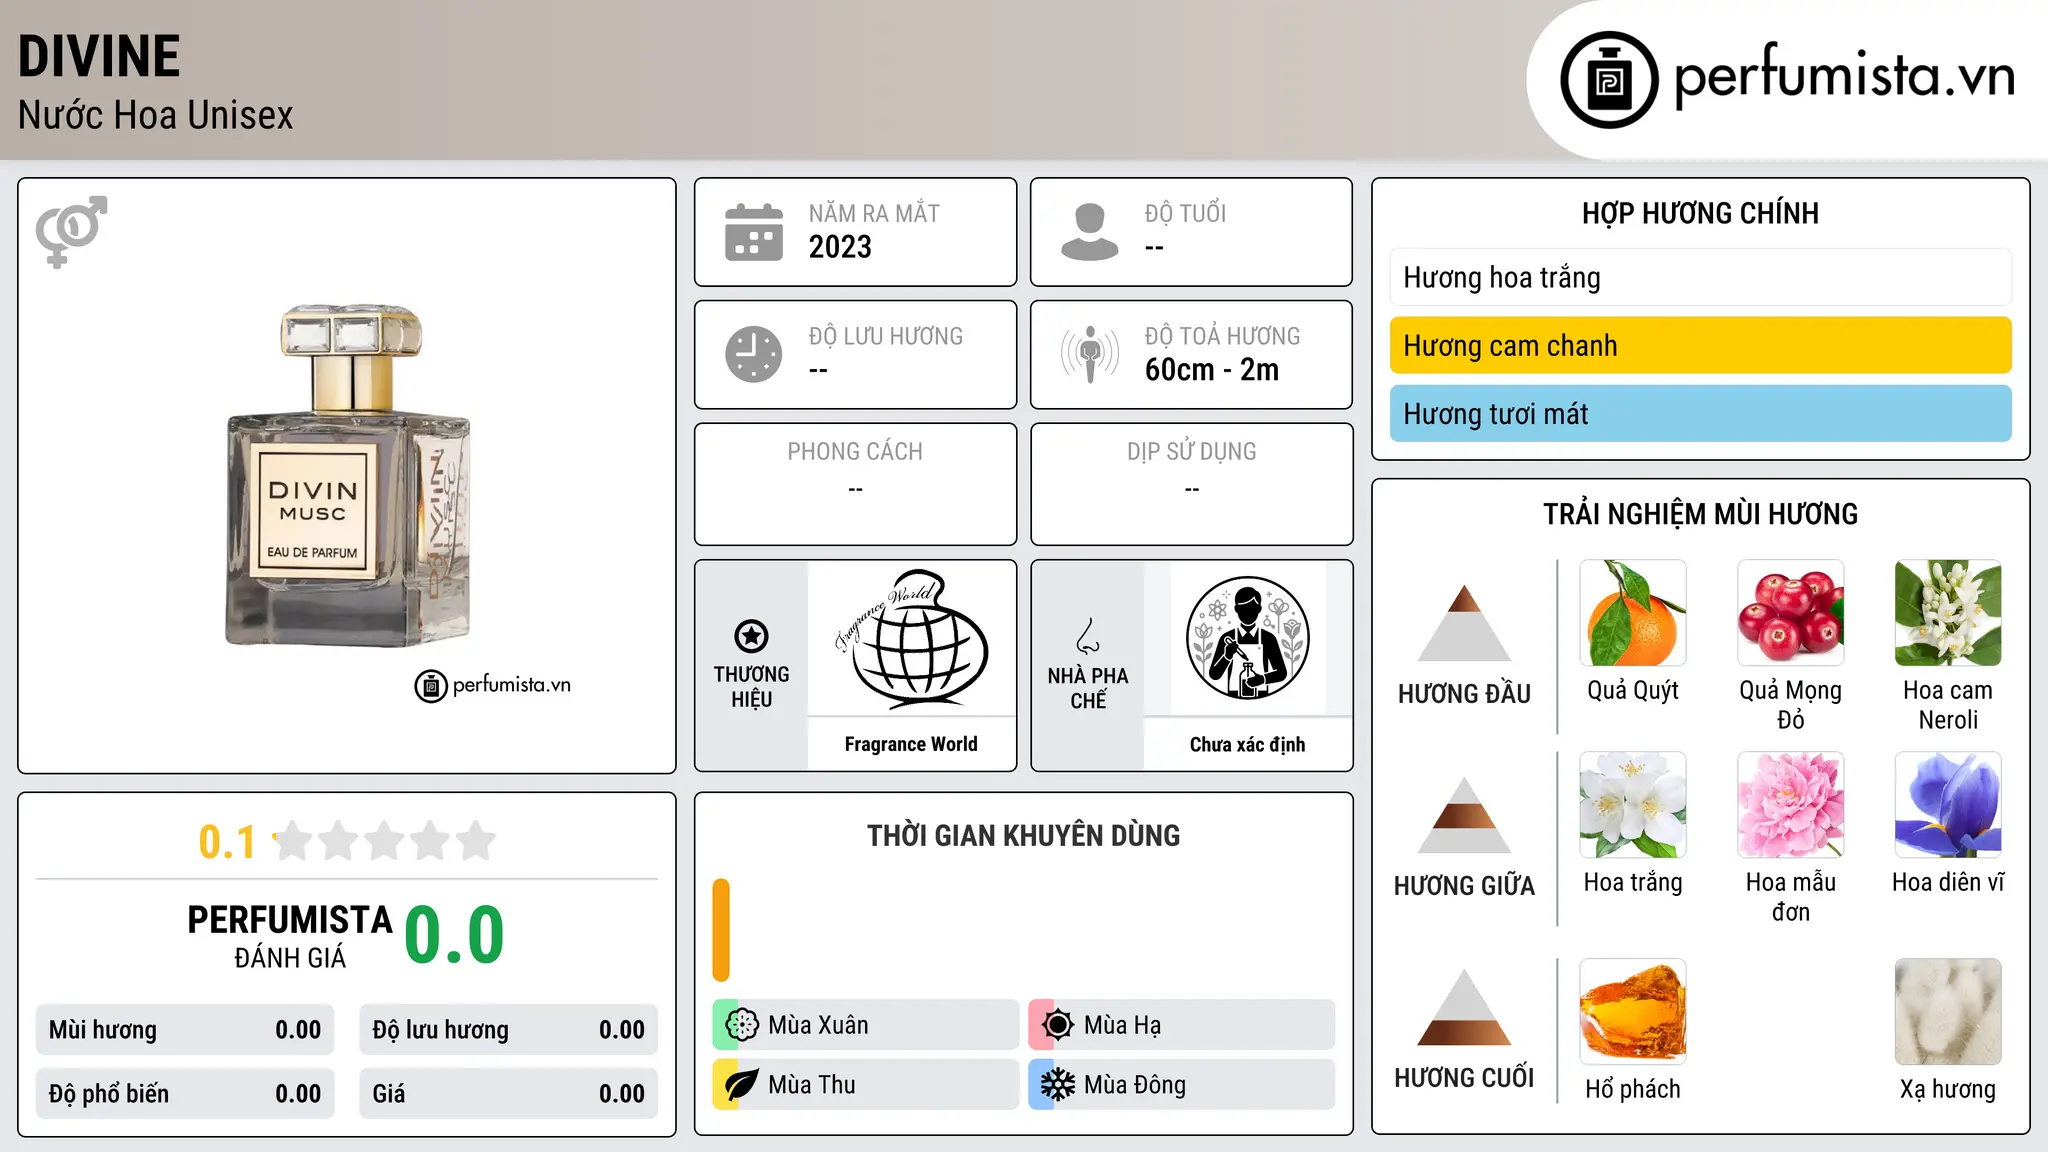Screen dimensions: 2048x1152
Task: Click the orange recommended-time bar
Action: (721, 930)
